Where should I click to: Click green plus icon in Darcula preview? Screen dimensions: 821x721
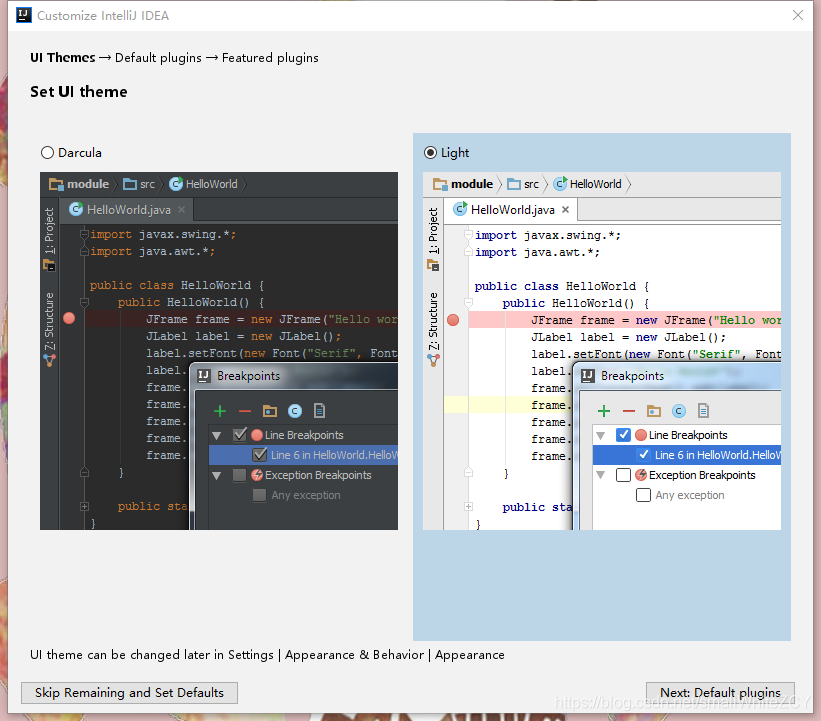point(220,411)
